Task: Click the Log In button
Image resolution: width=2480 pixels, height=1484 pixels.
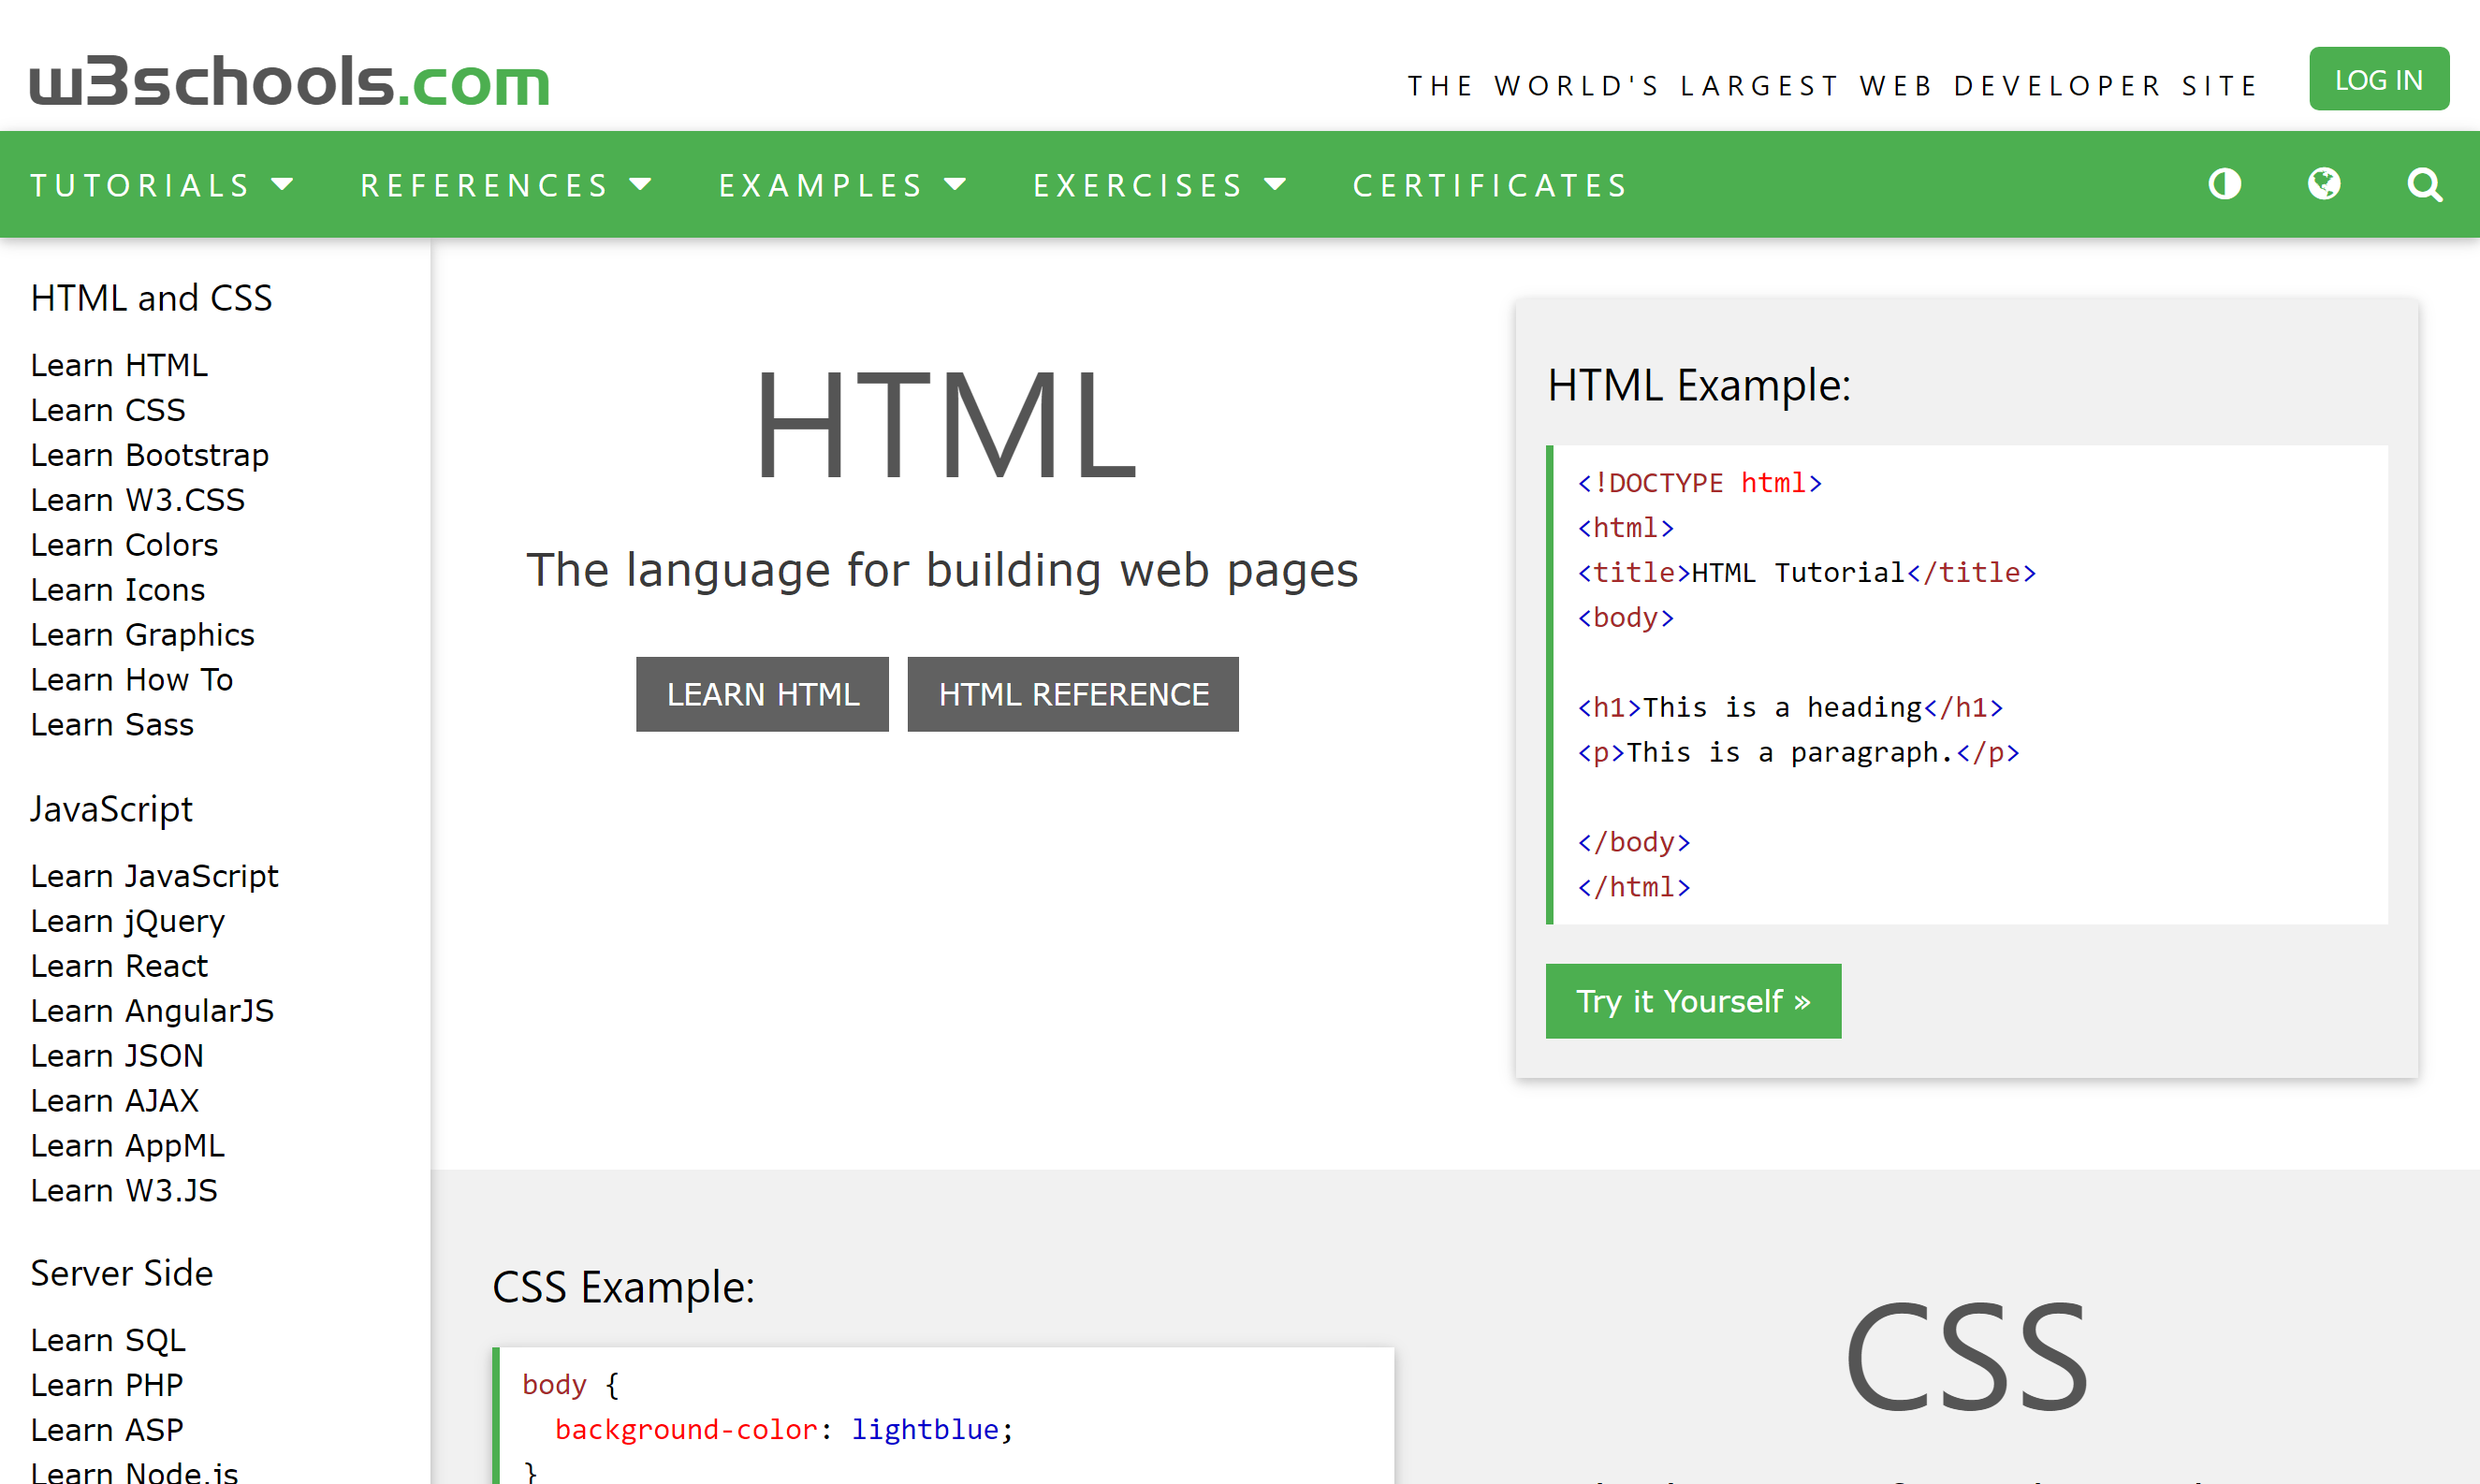Action: [x=2379, y=79]
